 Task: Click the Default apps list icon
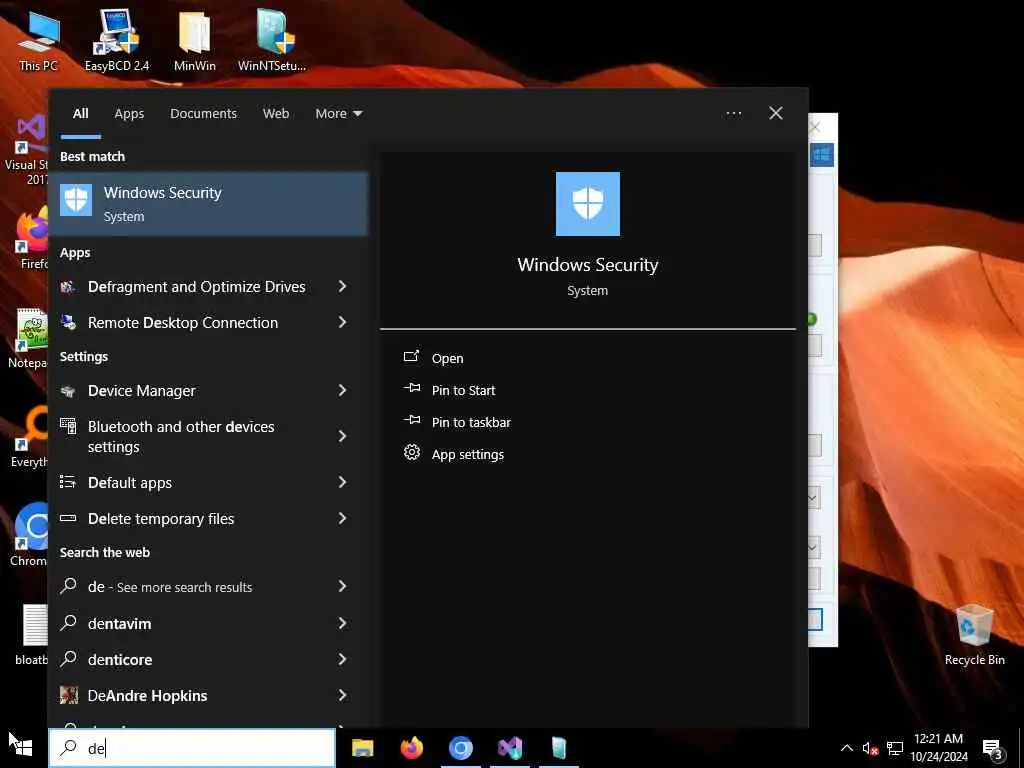tap(68, 482)
